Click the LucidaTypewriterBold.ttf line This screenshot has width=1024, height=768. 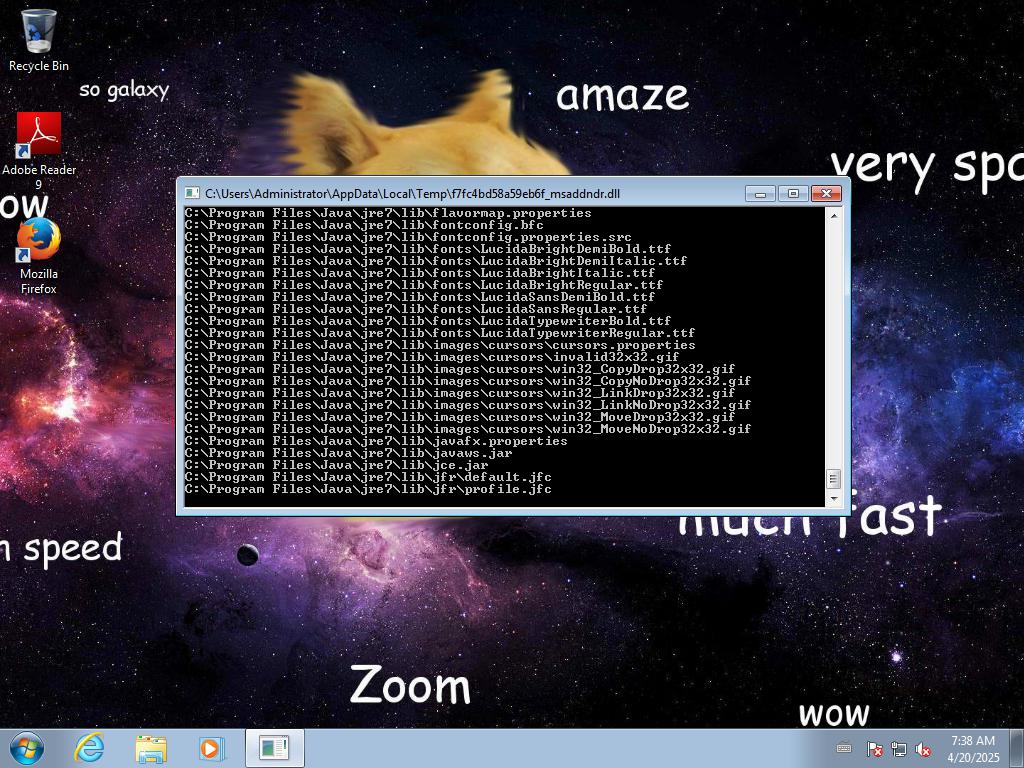pos(428,321)
